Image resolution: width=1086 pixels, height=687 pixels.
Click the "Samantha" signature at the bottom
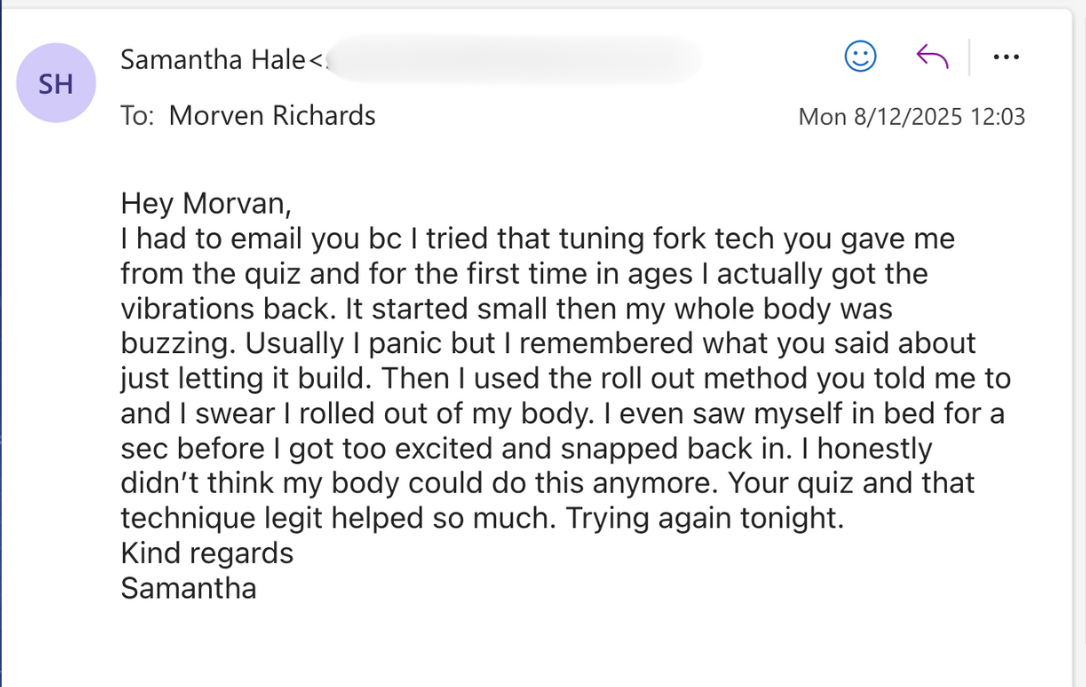188,588
